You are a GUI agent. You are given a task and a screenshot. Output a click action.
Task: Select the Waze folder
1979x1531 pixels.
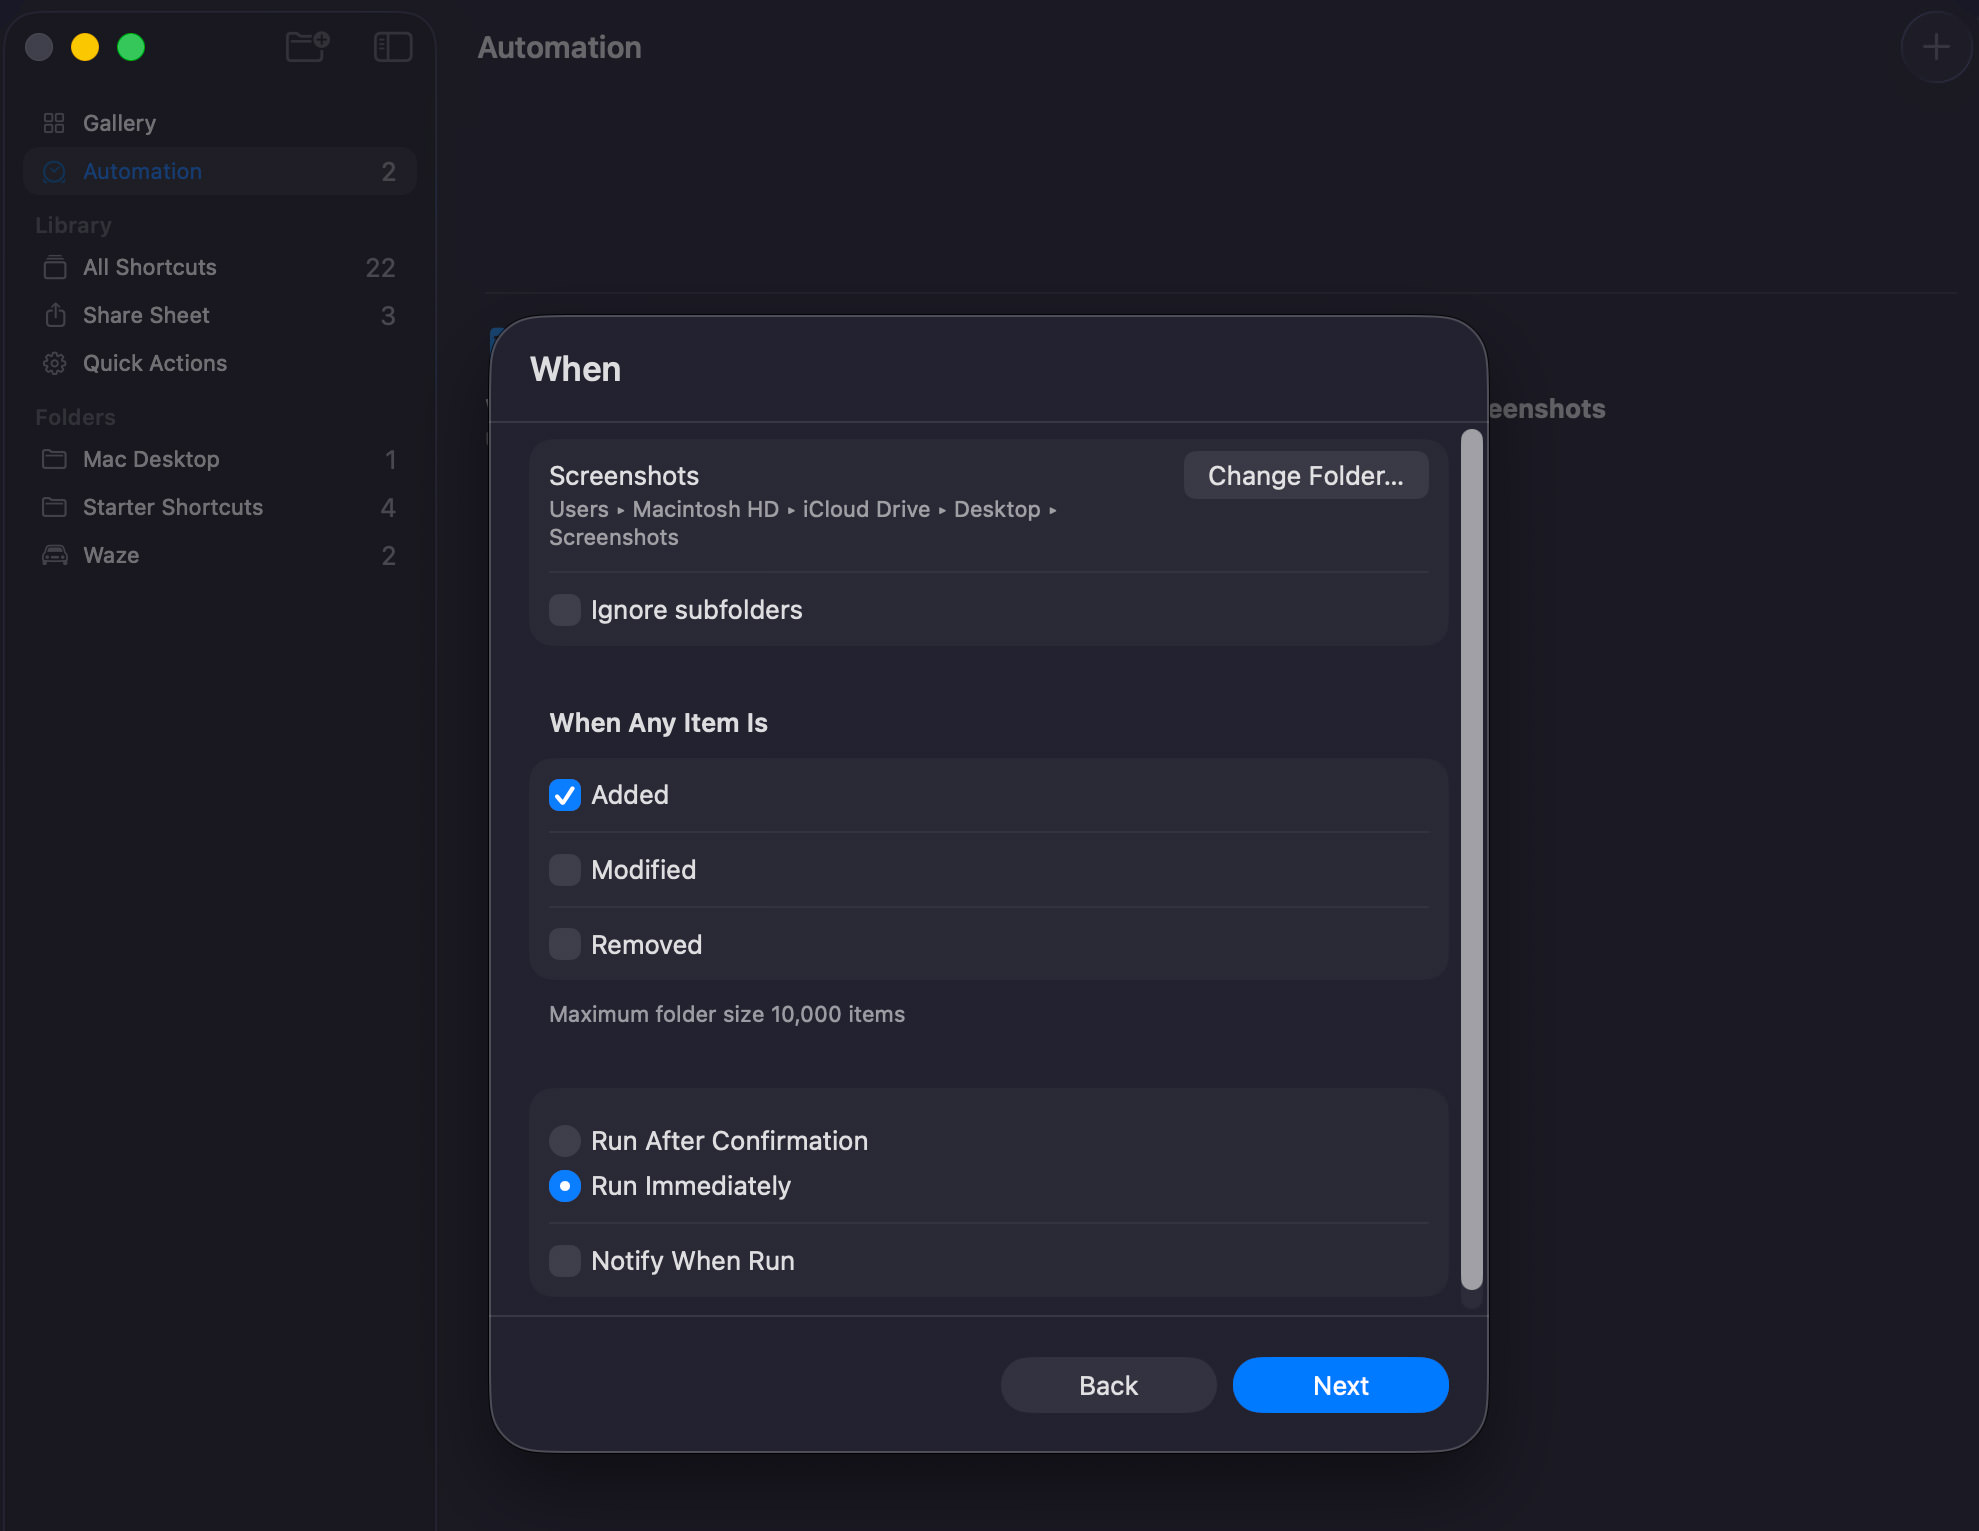click(x=110, y=555)
